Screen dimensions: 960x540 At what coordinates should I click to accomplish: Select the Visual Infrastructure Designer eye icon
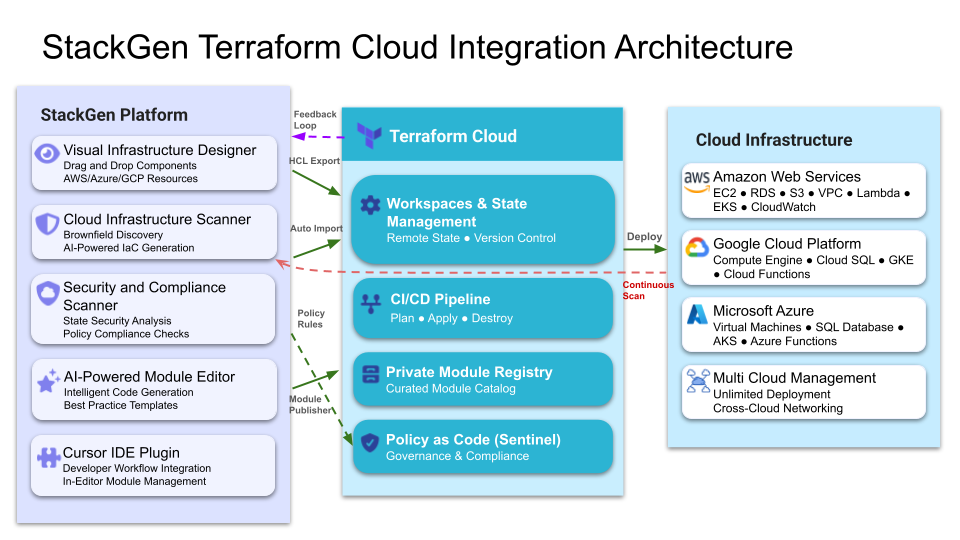point(47,153)
